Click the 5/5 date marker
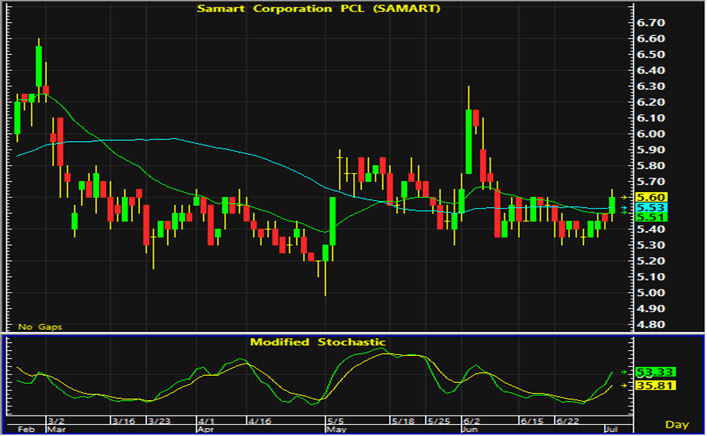 335,421
